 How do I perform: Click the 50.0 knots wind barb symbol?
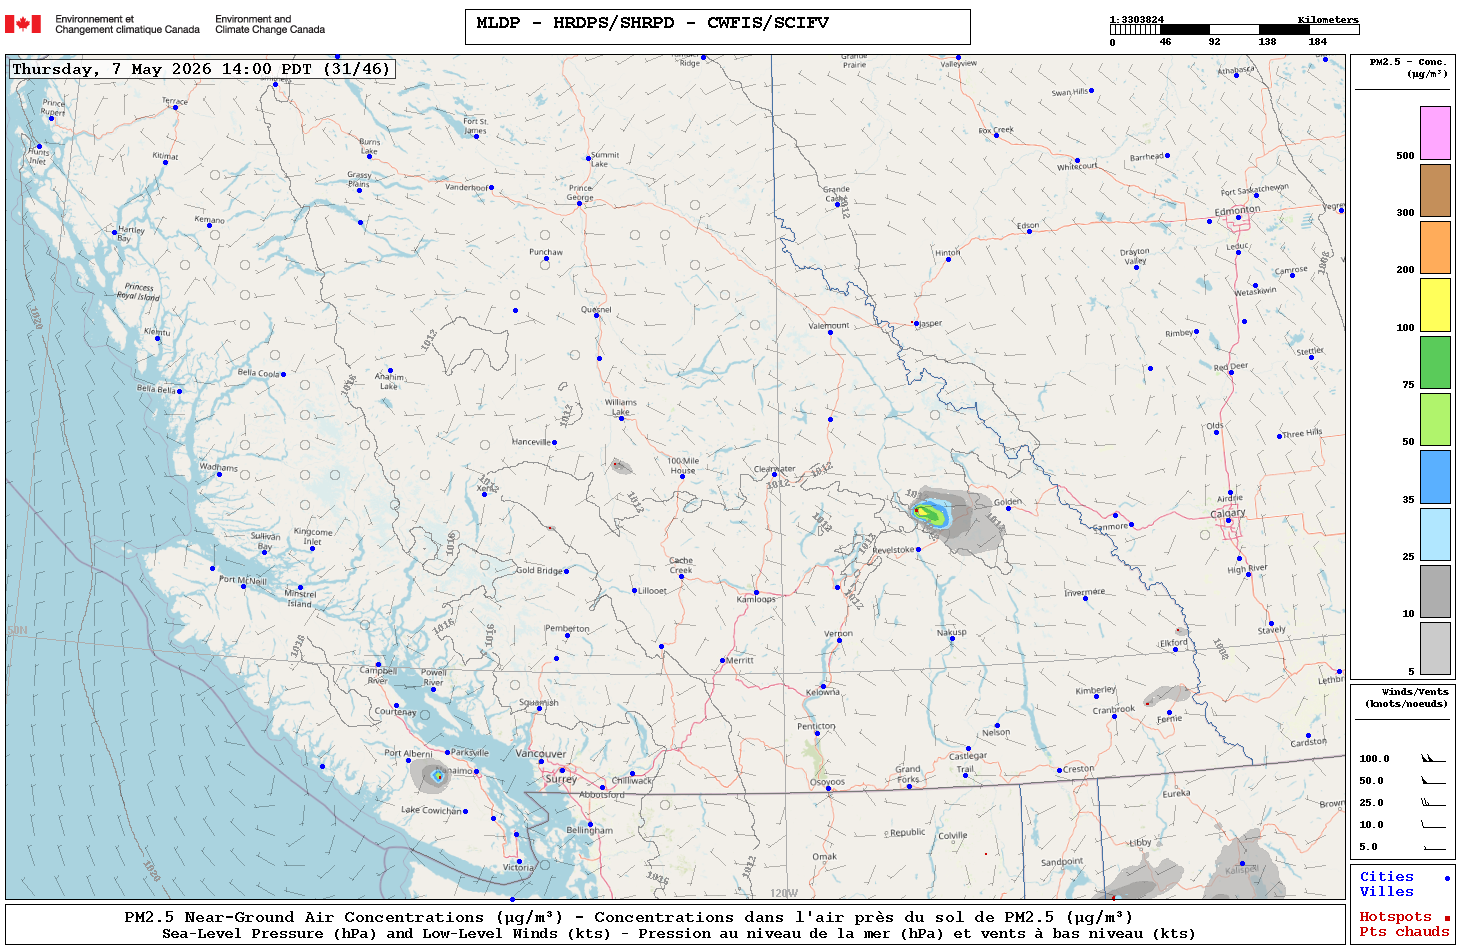click(1433, 781)
